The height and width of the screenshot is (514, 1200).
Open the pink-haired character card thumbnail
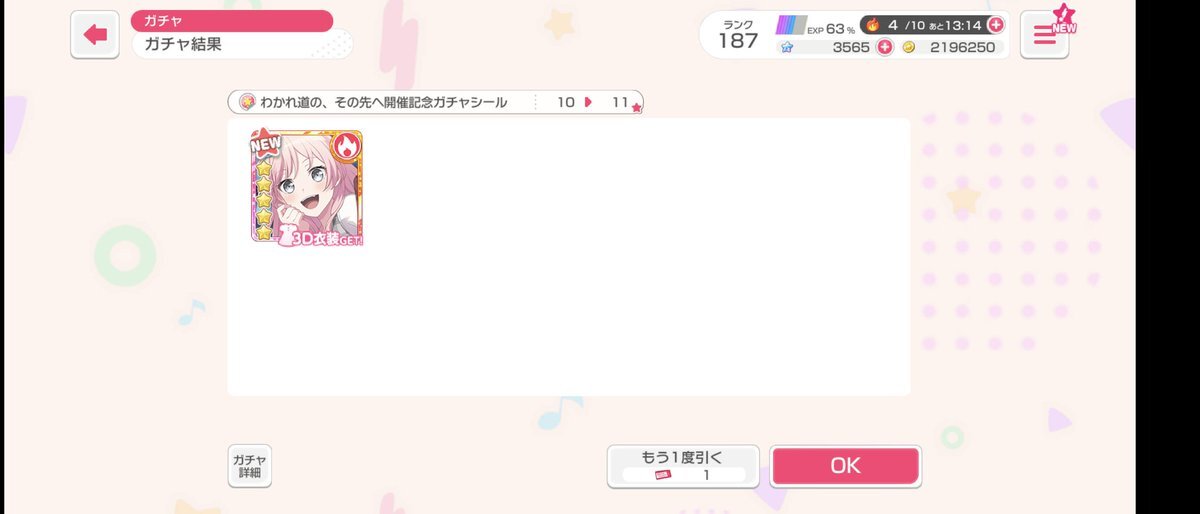307,188
